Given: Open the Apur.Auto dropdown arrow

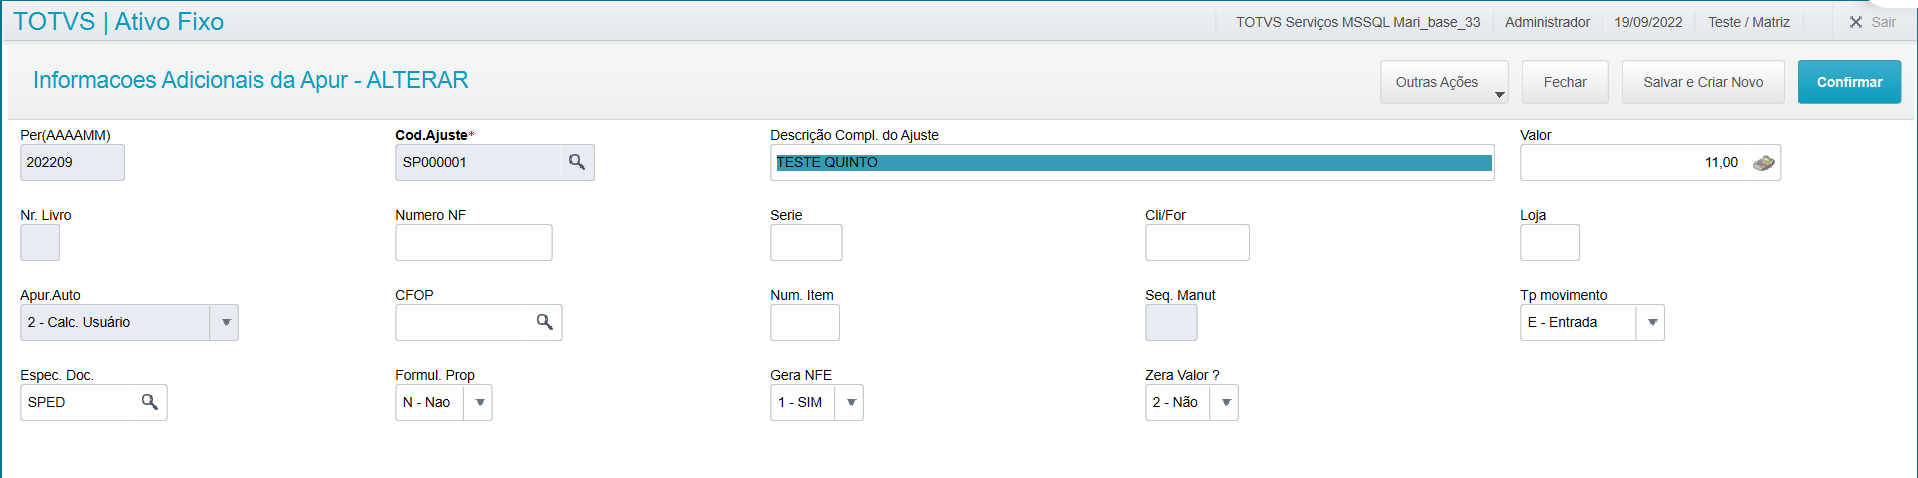Looking at the screenshot, I should click(x=226, y=322).
